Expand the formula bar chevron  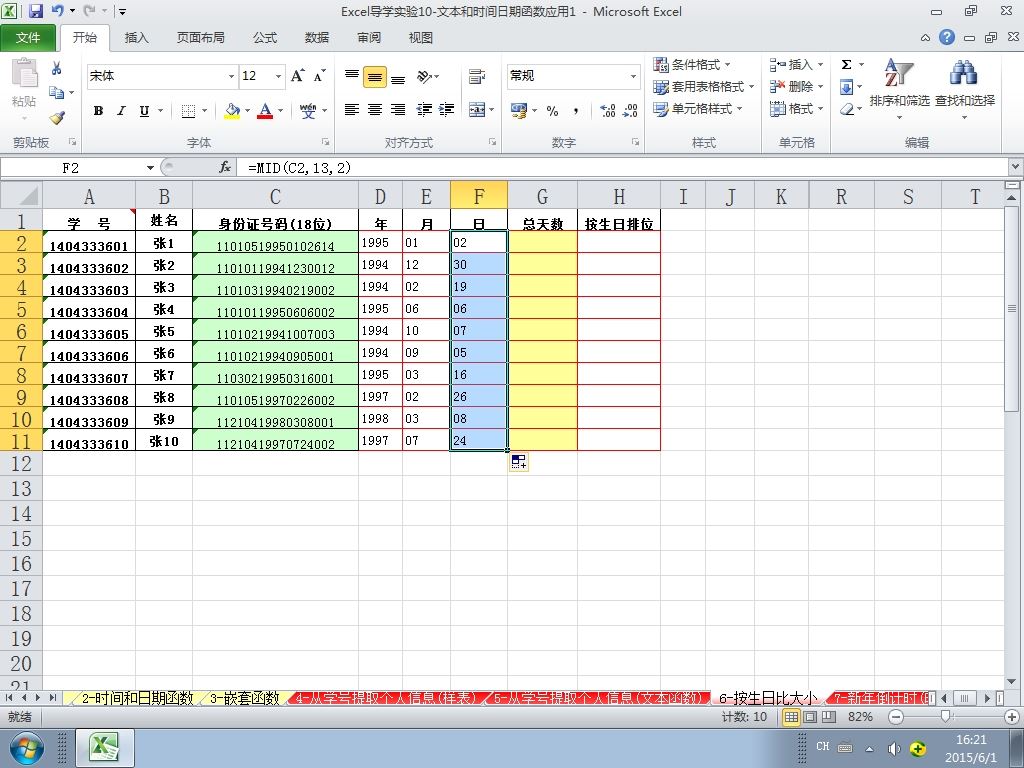click(x=1016, y=167)
